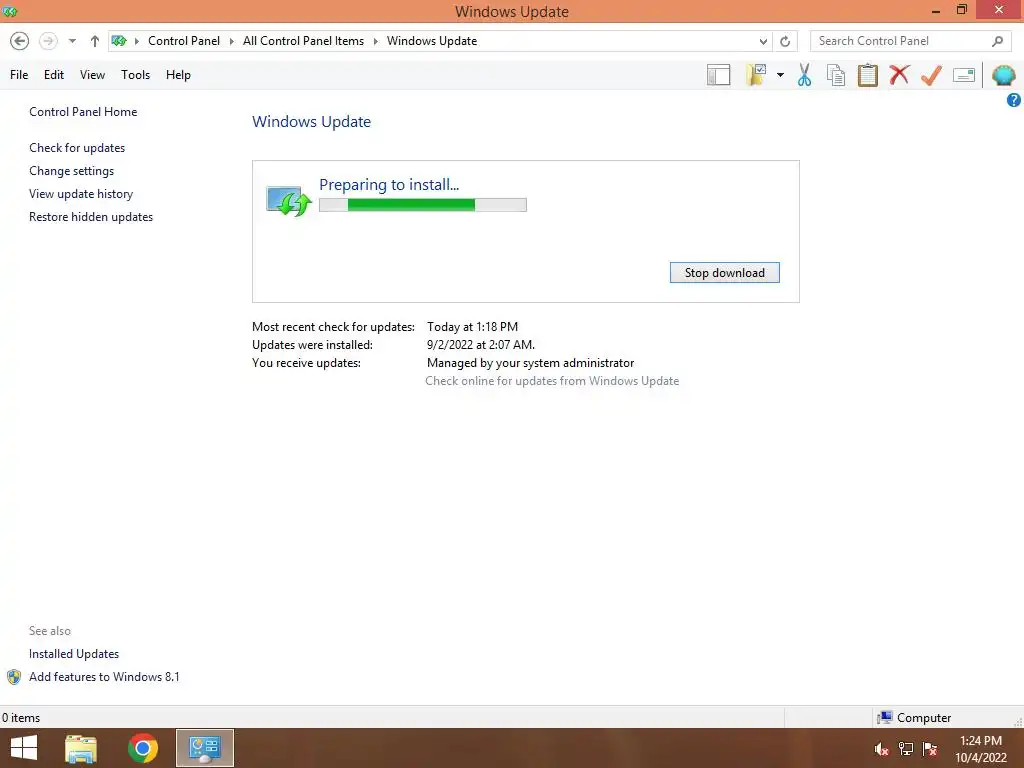Viewport: 1024px width, 768px height.
Task: Click the Paste clipboard icon
Action: [867, 75]
